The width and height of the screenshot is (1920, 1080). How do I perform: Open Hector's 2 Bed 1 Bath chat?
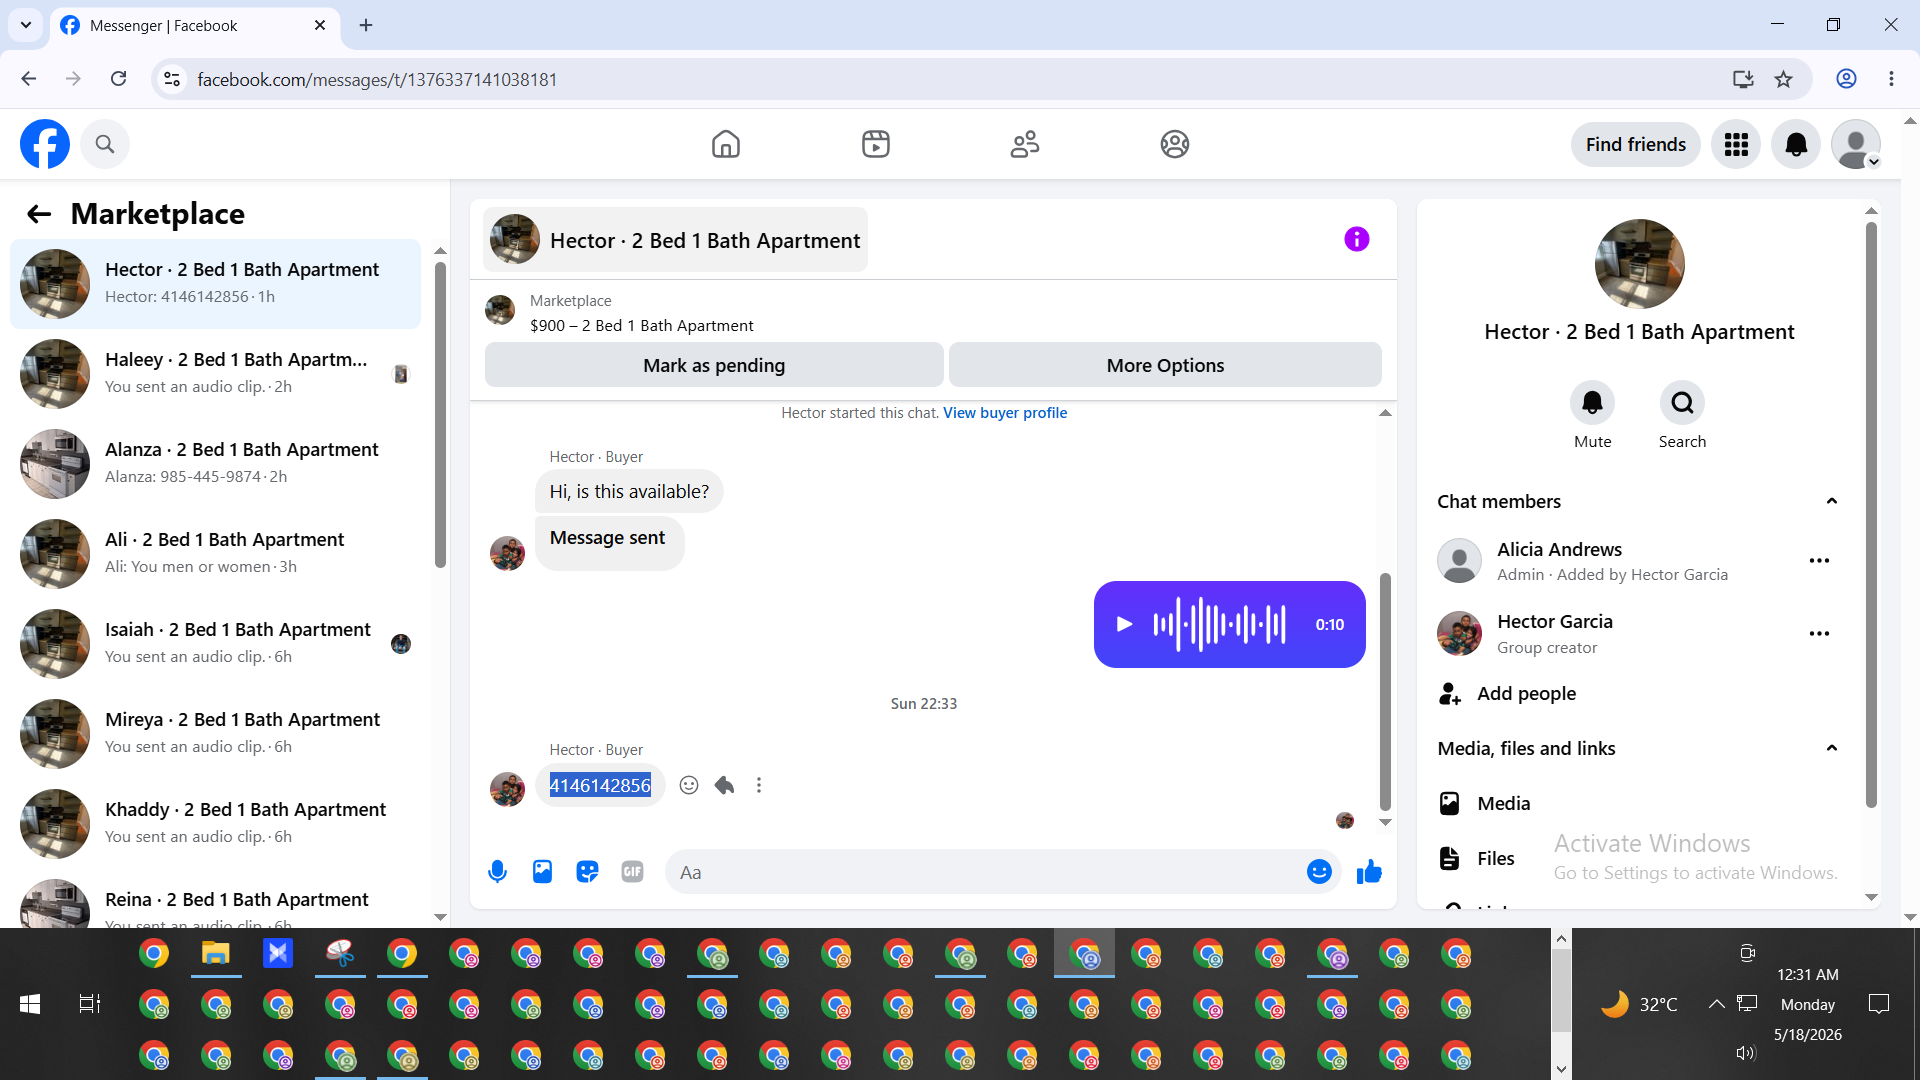[215, 284]
